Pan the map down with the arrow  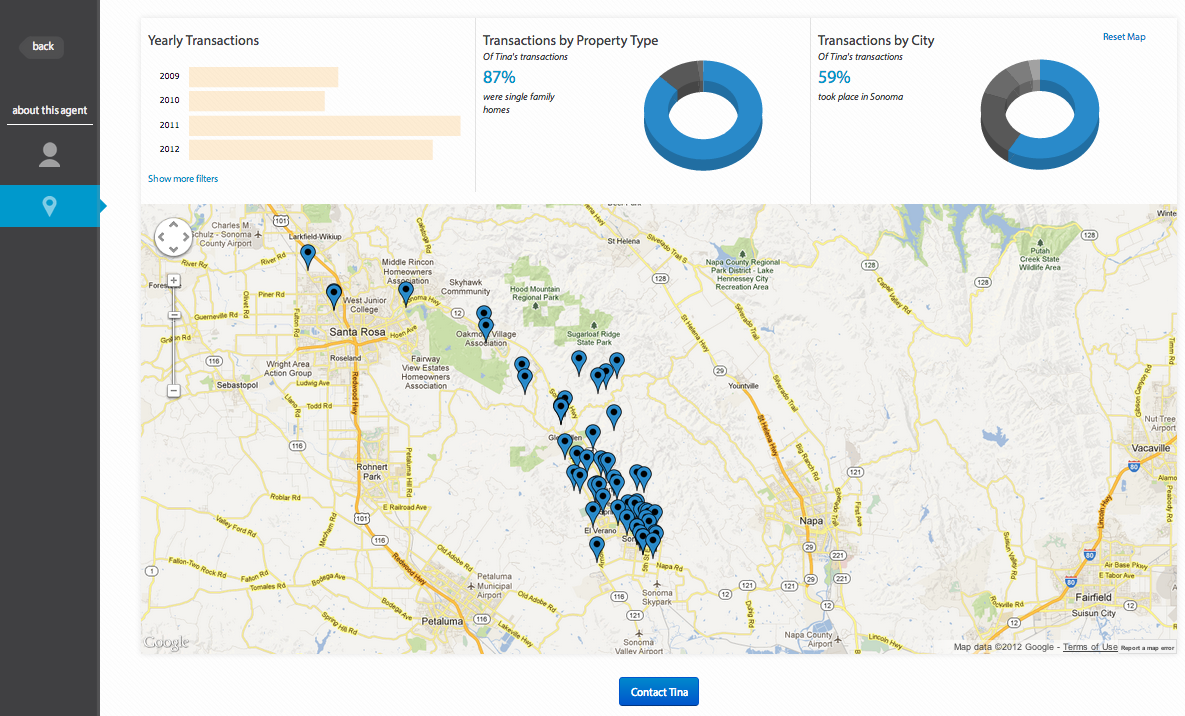[173, 251]
